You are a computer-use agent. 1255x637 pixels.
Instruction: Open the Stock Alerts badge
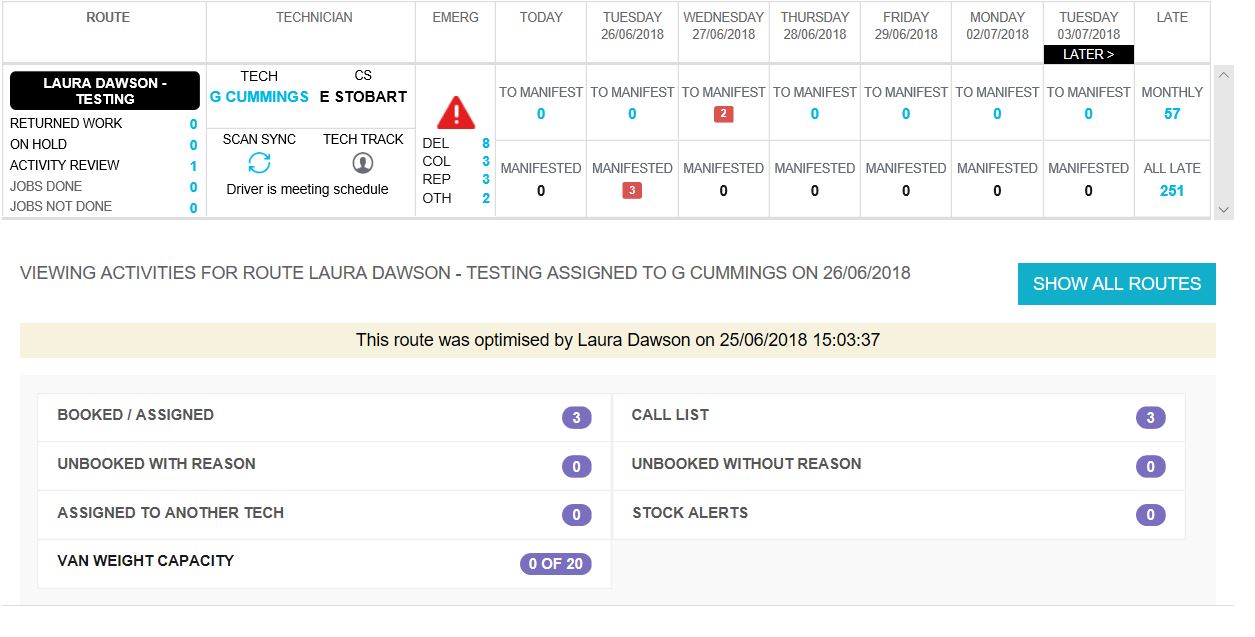pyautogui.click(x=1149, y=514)
